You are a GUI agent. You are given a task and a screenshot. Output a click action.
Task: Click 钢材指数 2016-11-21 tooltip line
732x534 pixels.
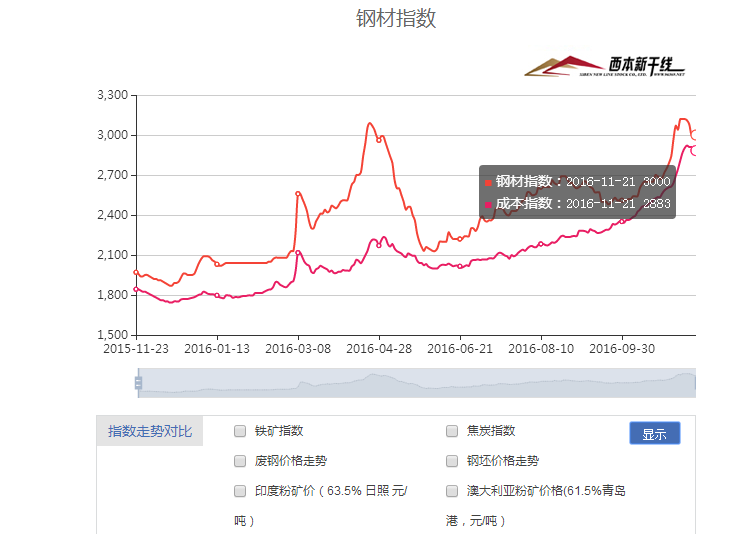coord(578,182)
